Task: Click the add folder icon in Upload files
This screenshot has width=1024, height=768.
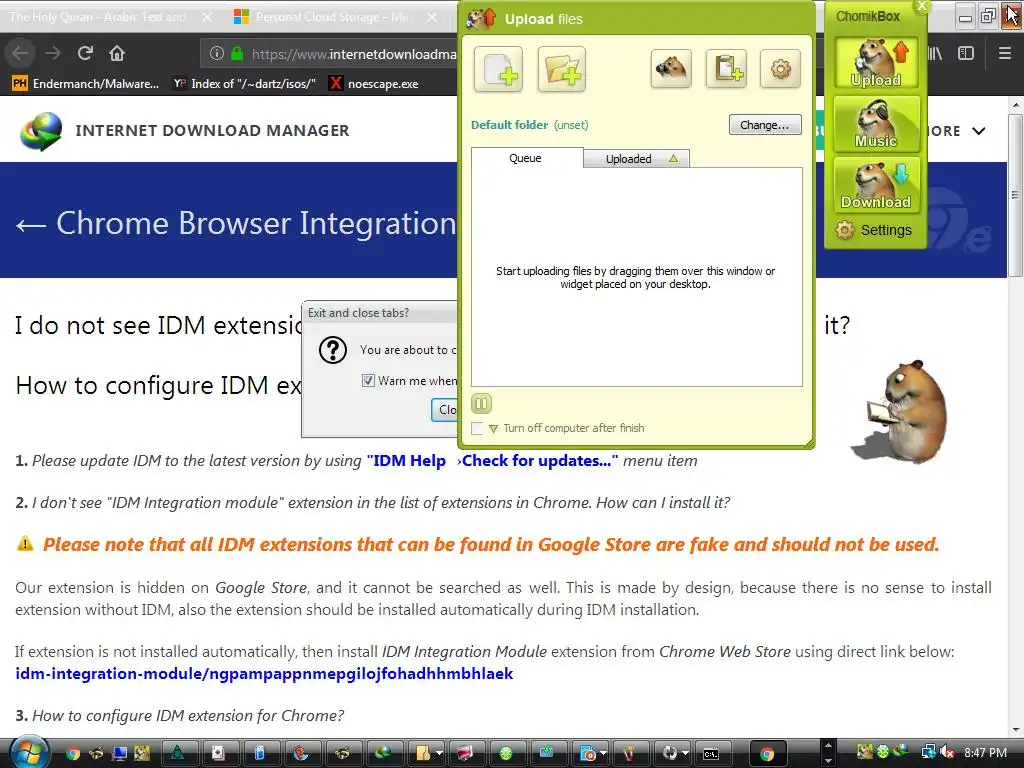Action: pyautogui.click(x=562, y=69)
